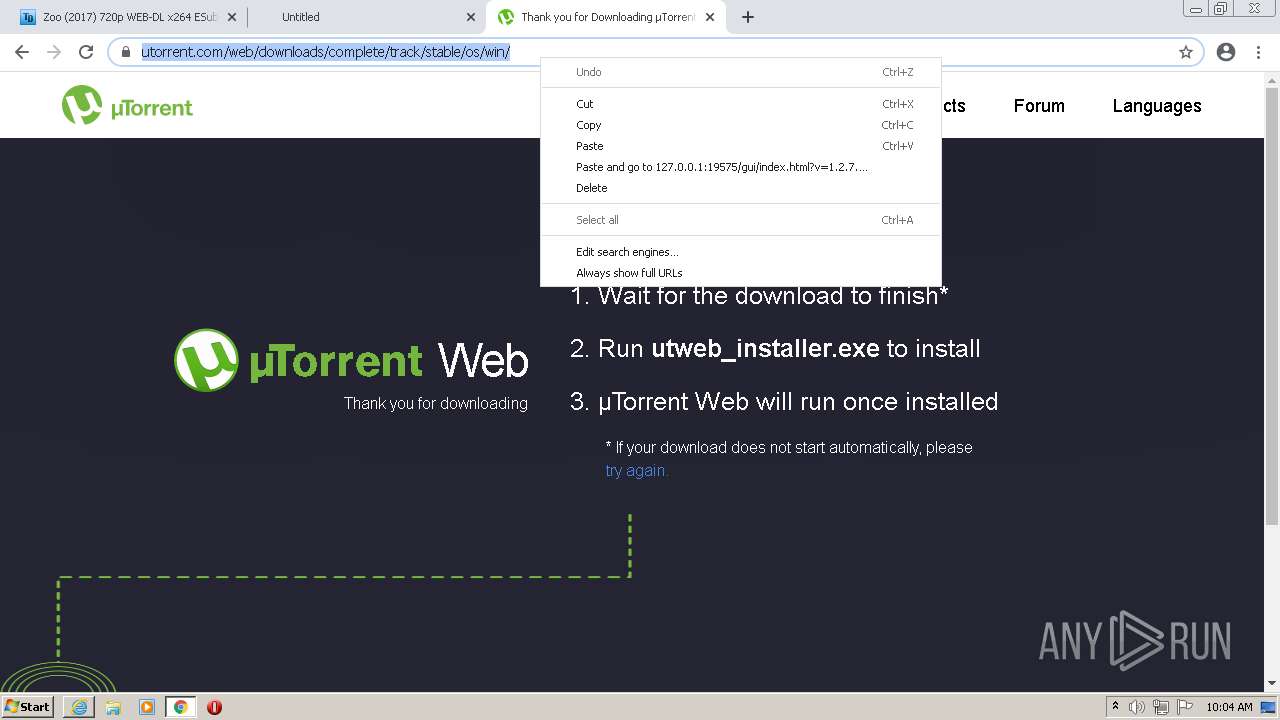
Task: Click the page scrollbar up arrow
Action: 1272,79
